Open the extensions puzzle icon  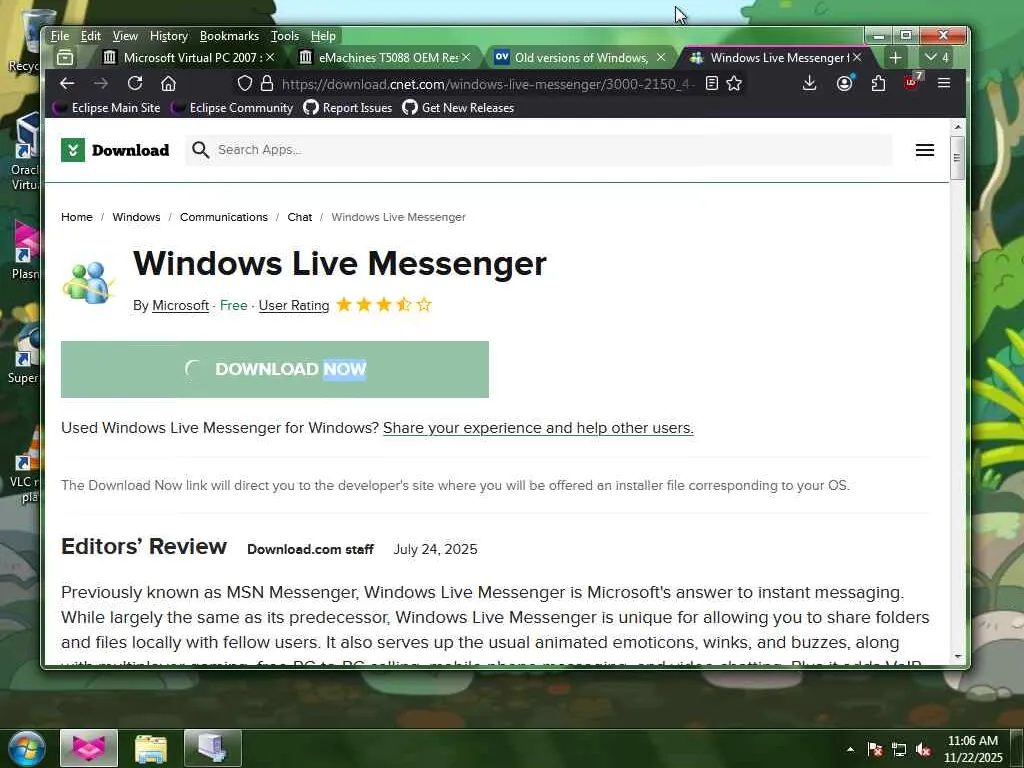[878, 83]
